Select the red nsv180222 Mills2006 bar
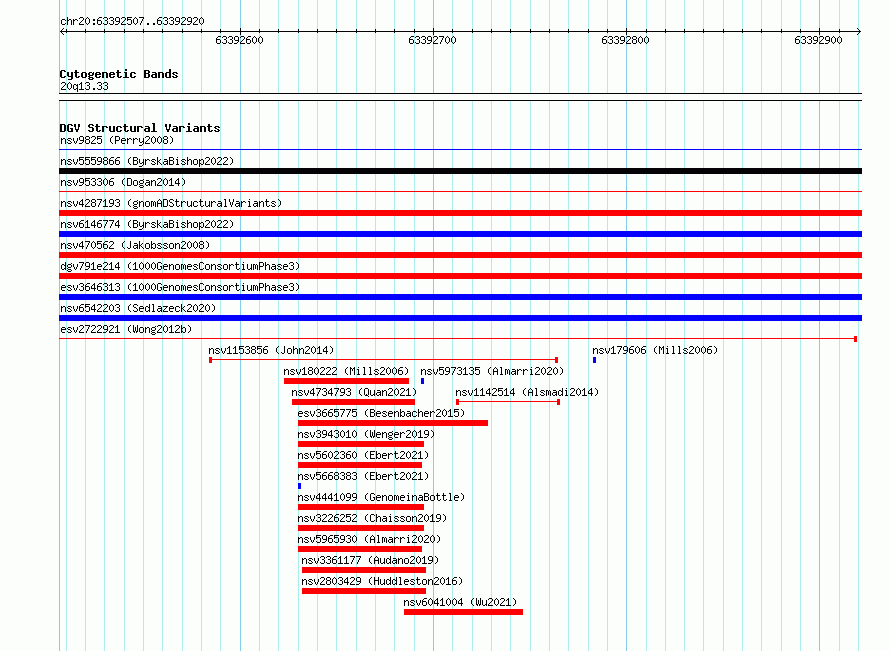The height and width of the screenshot is (651, 890). coord(346,381)
